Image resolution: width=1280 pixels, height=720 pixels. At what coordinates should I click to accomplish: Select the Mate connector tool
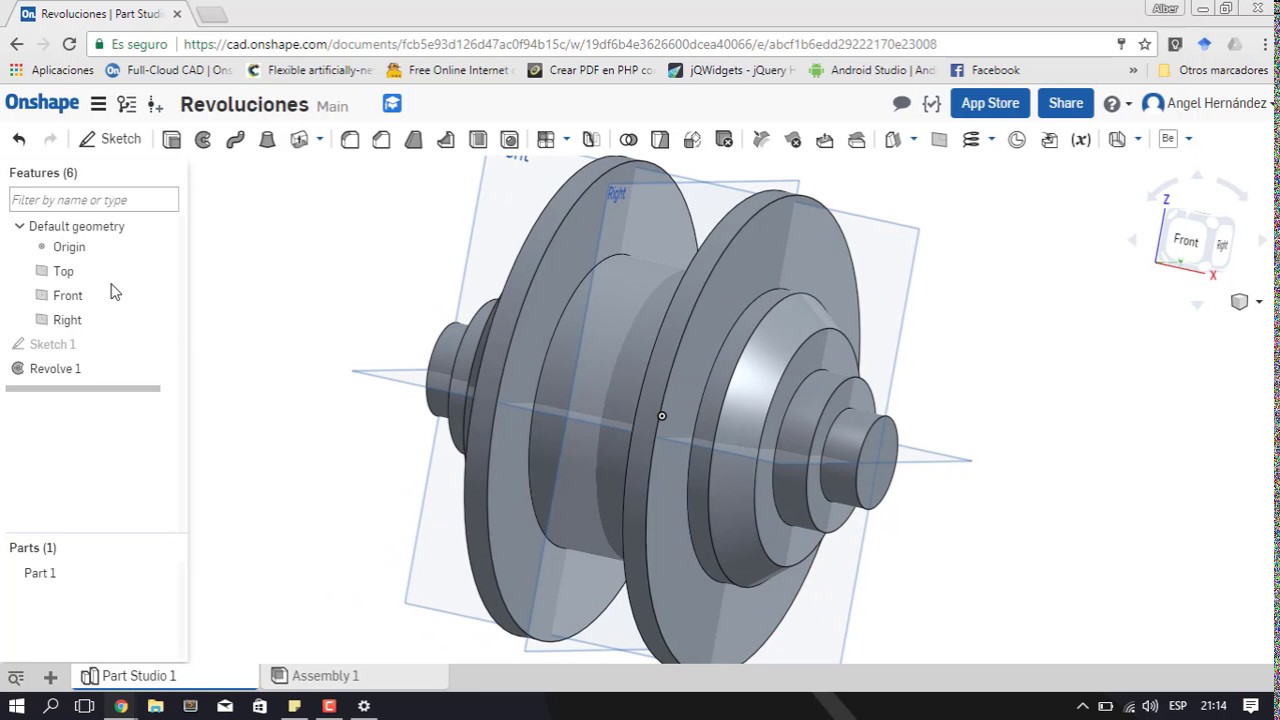pos(1017,140)
